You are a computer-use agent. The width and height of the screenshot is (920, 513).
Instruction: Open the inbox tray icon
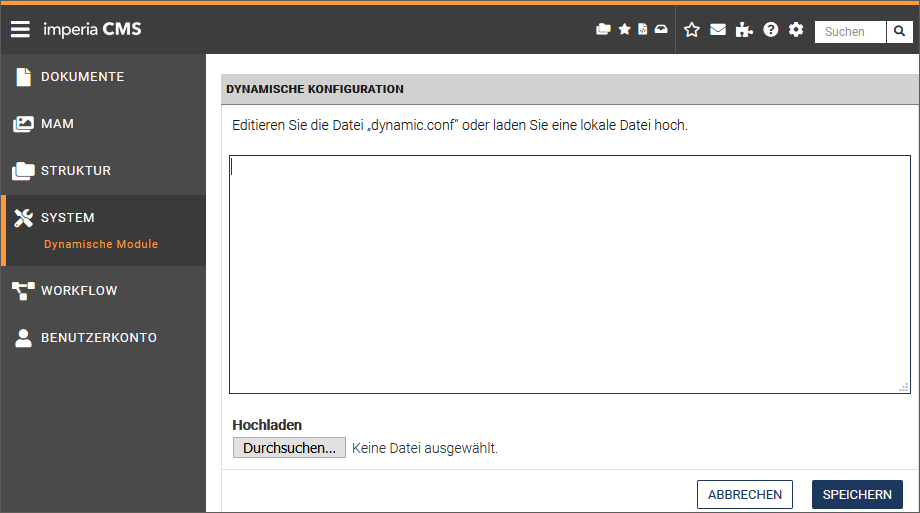661,29
